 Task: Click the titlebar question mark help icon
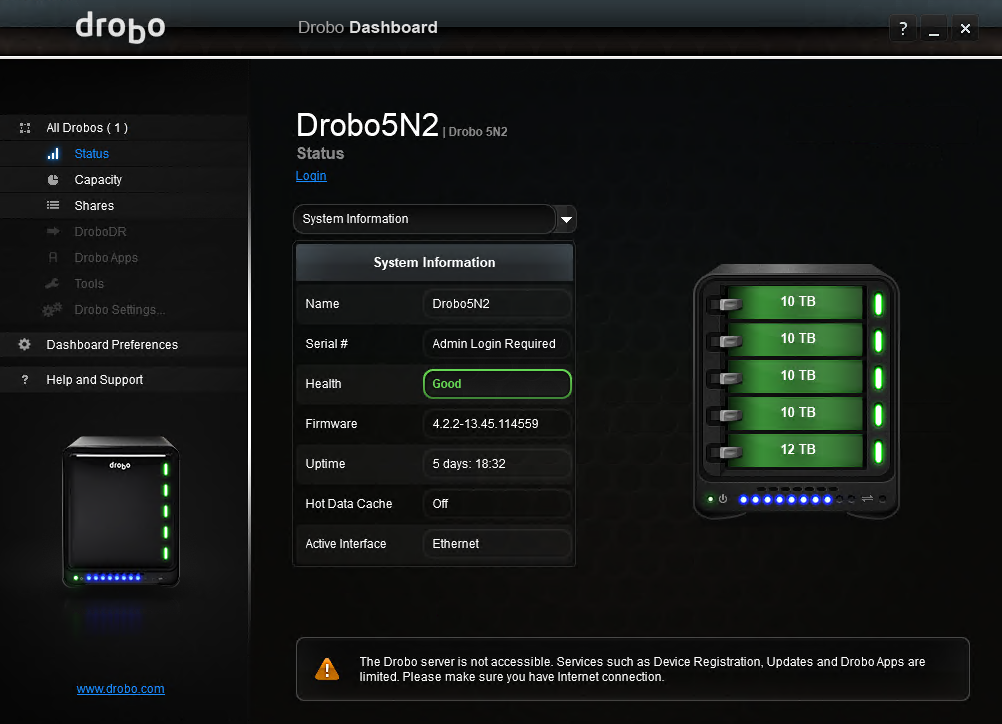tap(902, 28)
